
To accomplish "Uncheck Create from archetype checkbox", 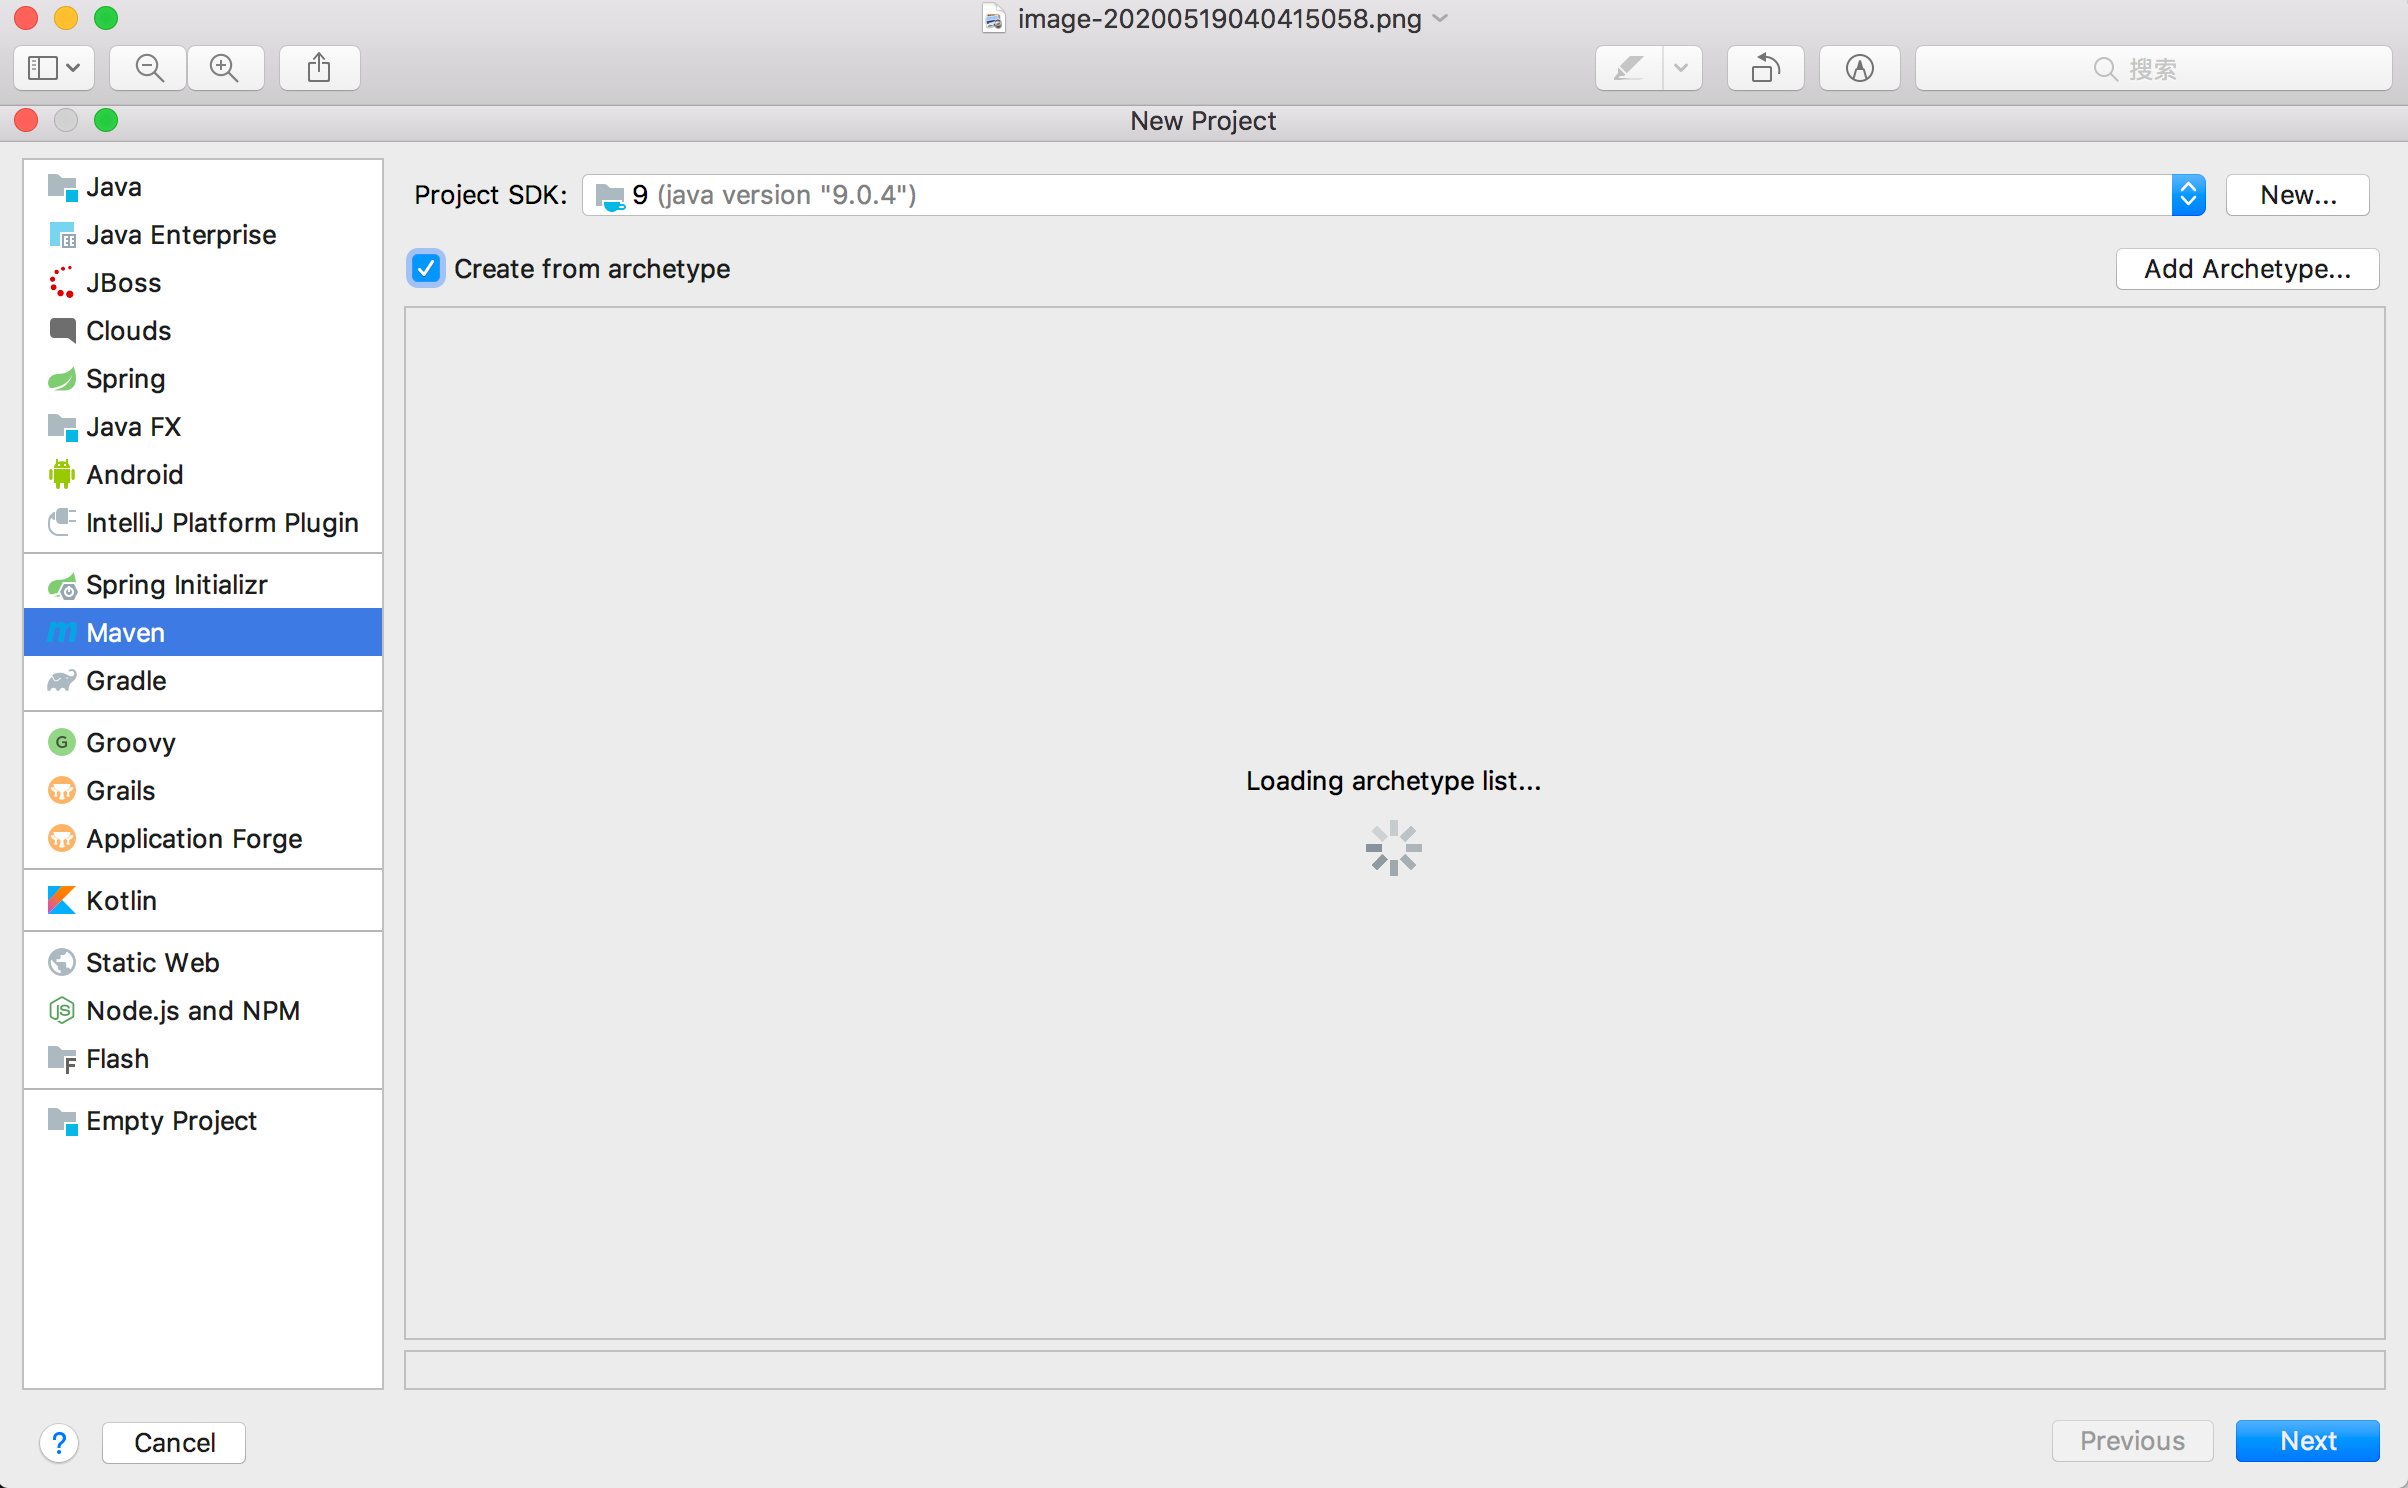I will pyautogui.click(x=426, y=268).
